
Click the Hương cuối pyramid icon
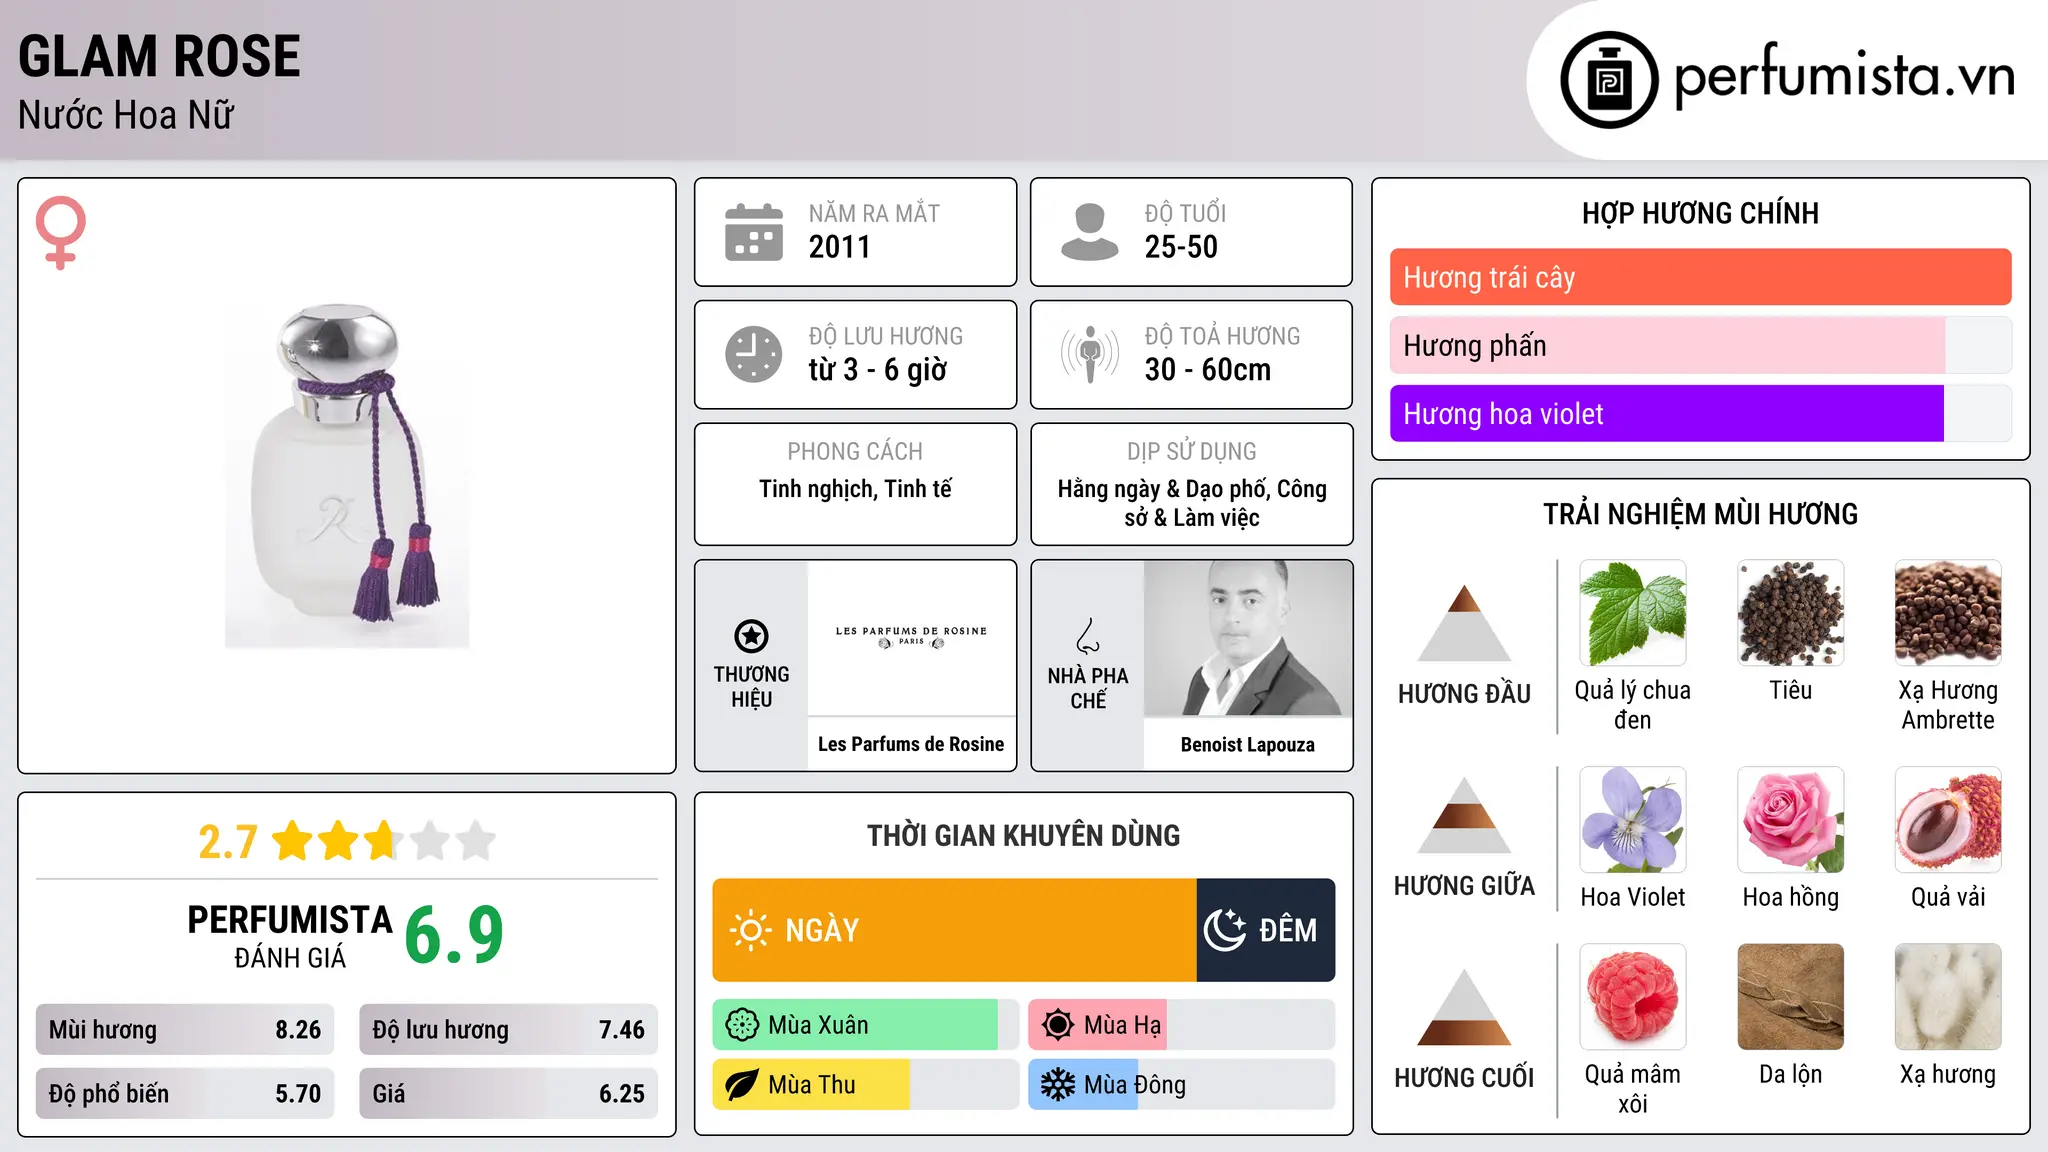pos(1464,1007)
